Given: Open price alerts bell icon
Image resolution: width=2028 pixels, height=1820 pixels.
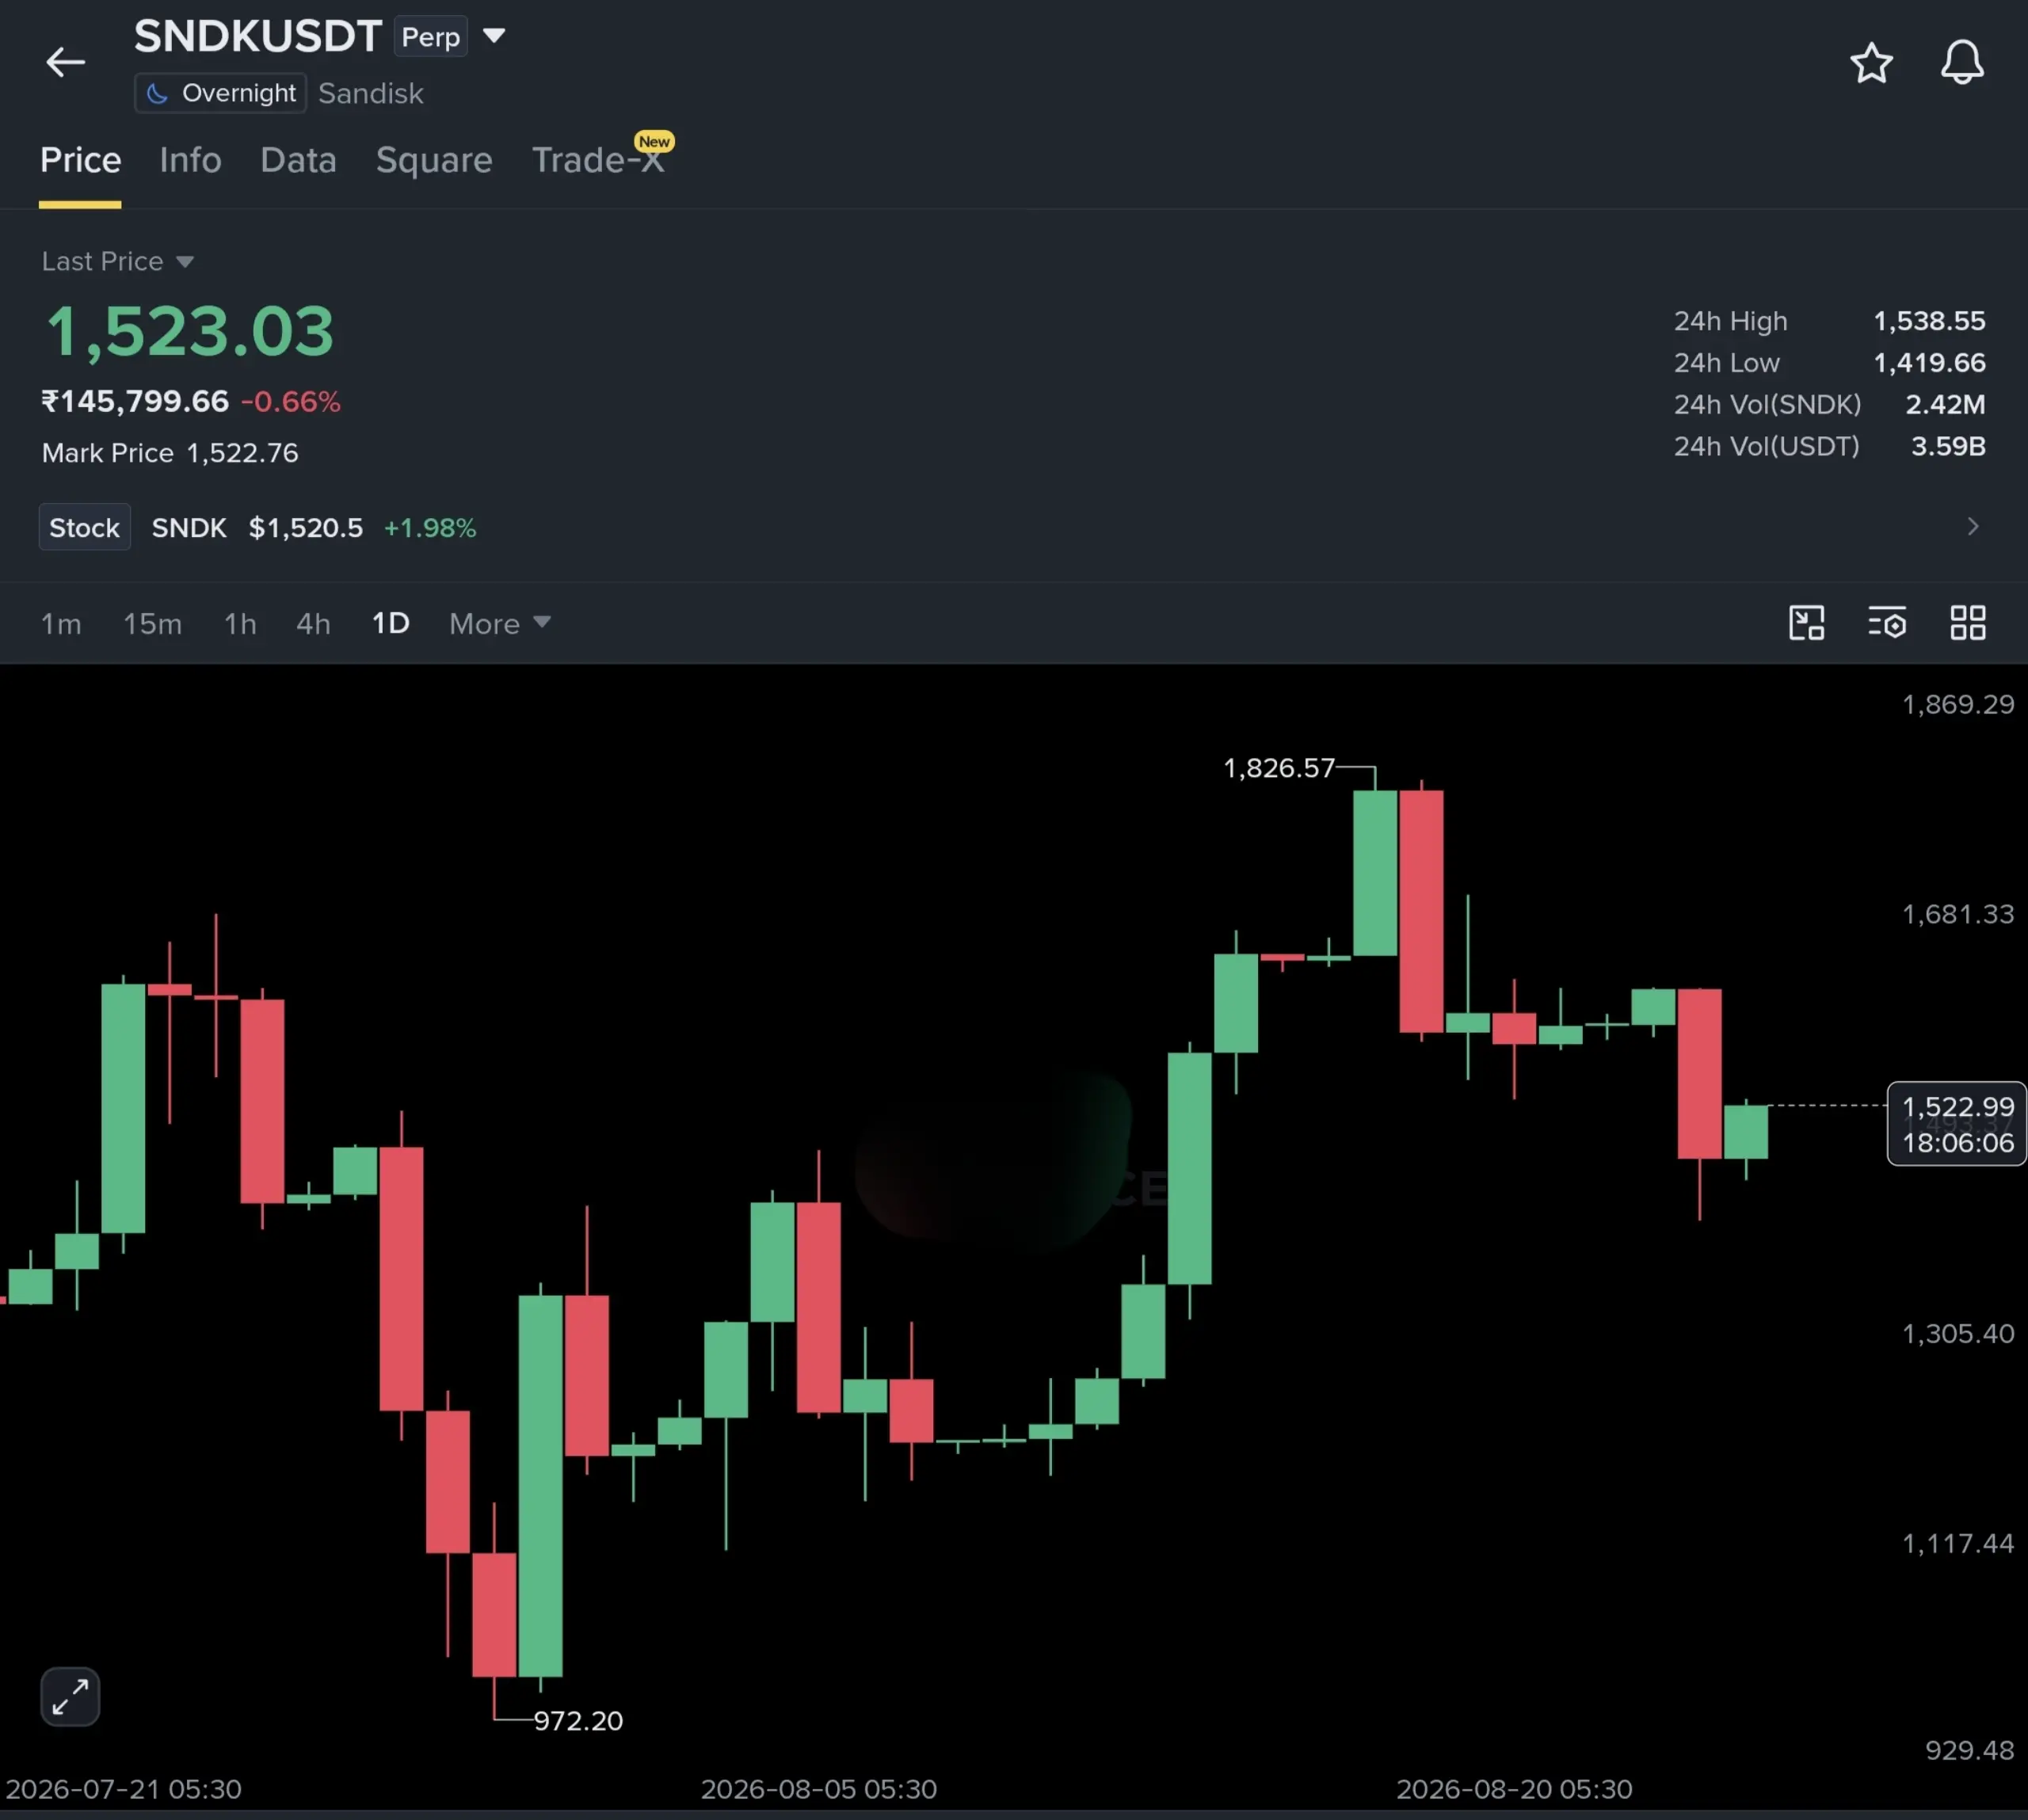Looking at the screenshot, I should click(x=1962, y=62).
